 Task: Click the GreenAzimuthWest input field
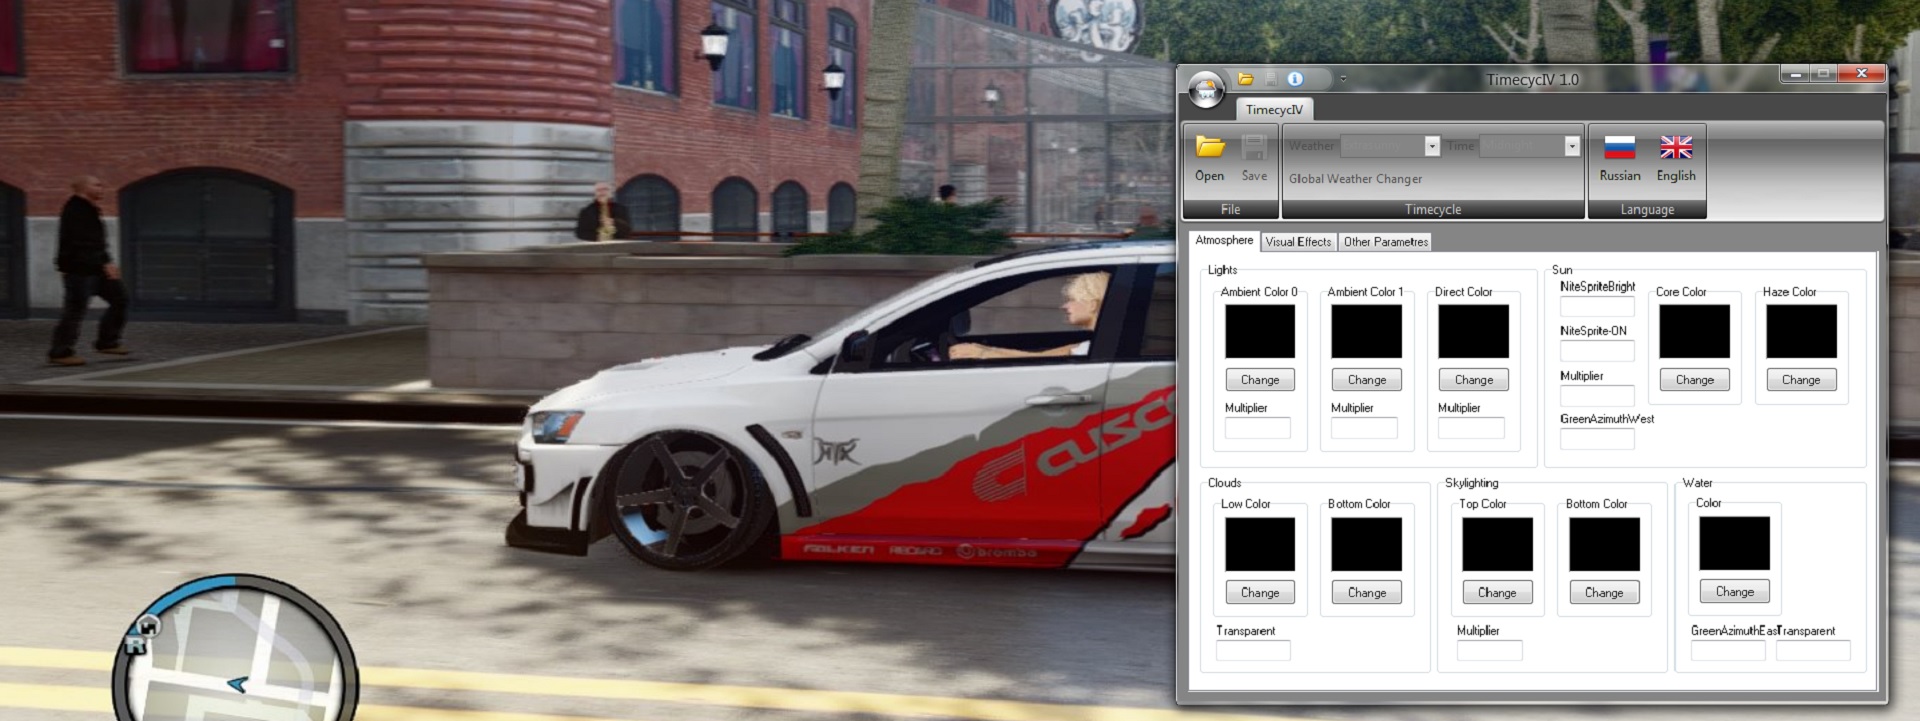pos(1597,439)
